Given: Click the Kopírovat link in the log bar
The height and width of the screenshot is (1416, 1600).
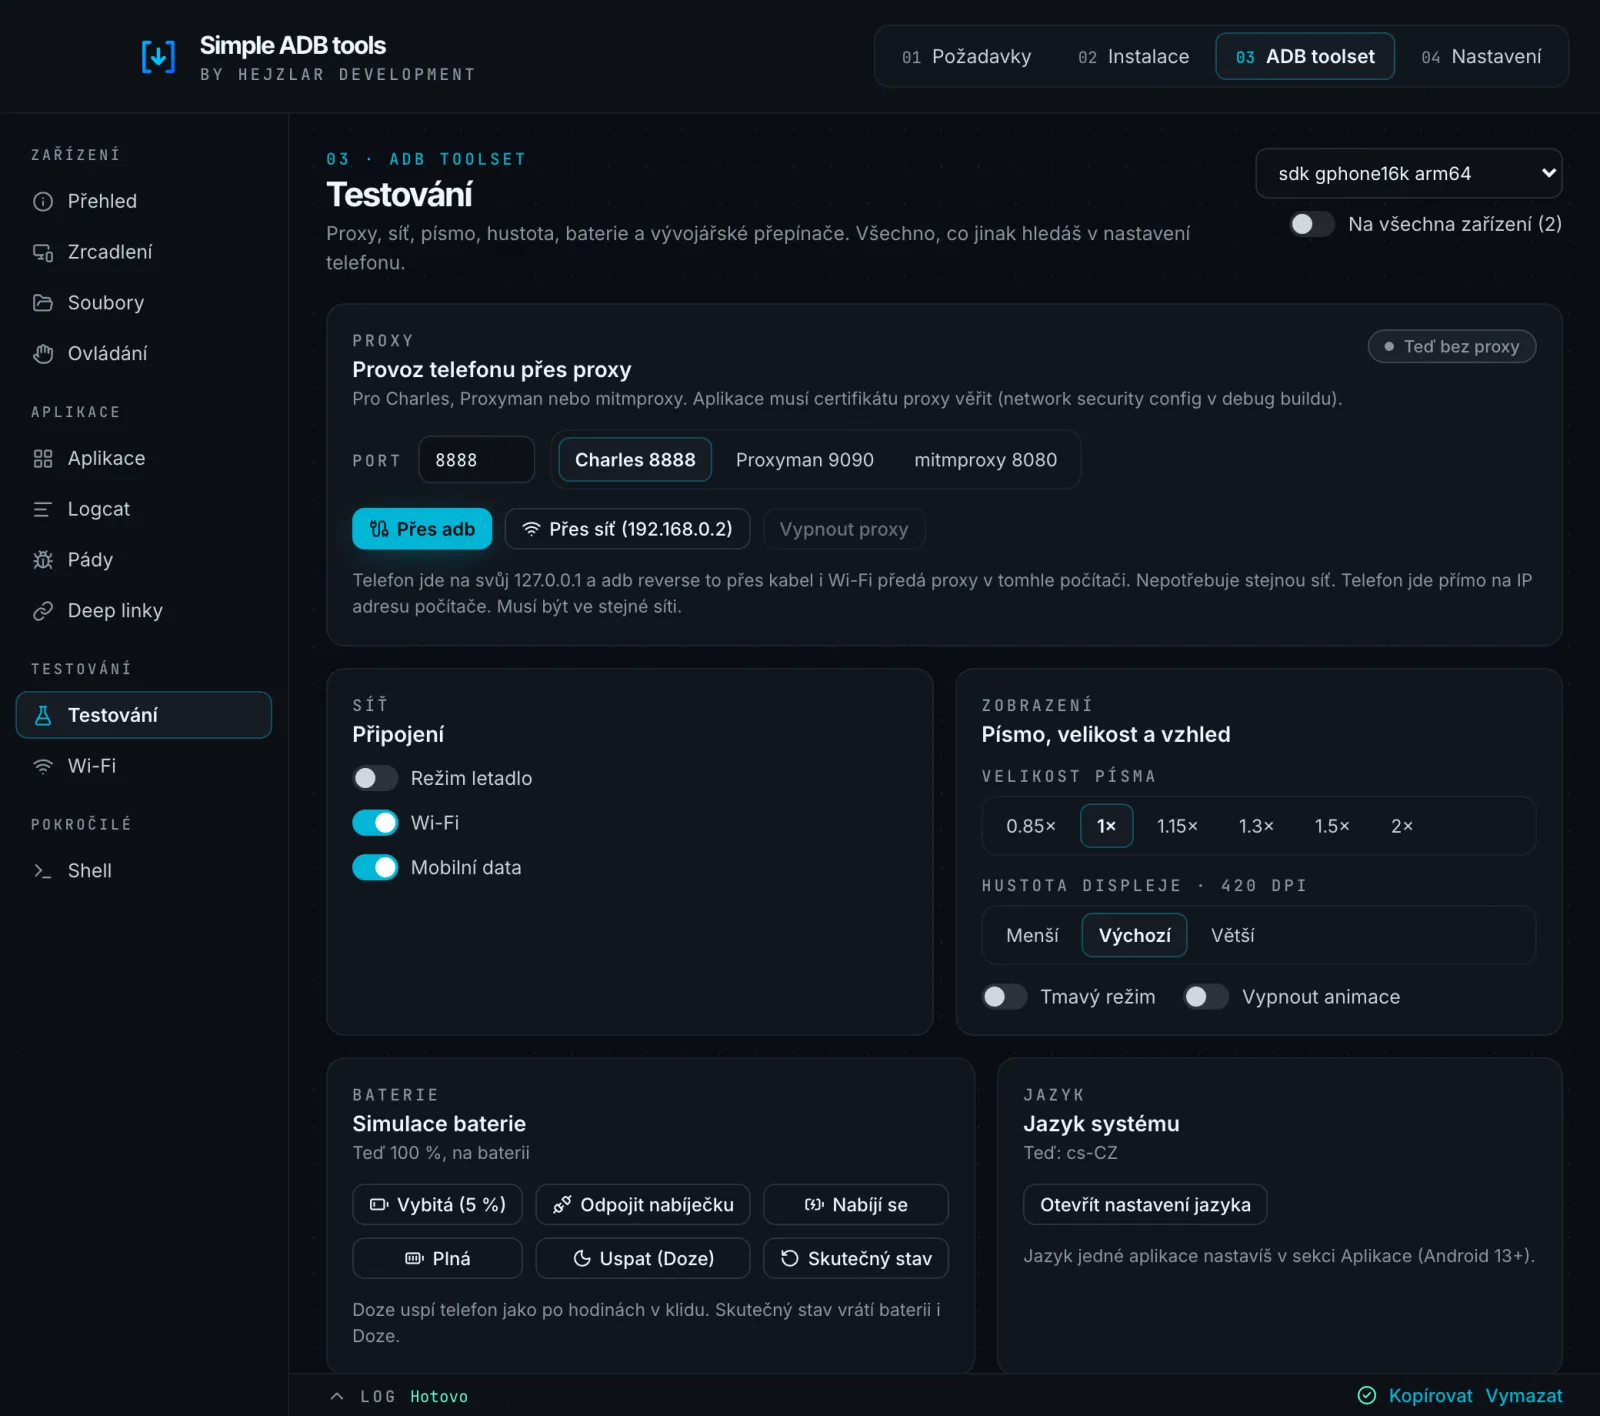Looking at the screenshot, I should [x=1430, y=1396].
